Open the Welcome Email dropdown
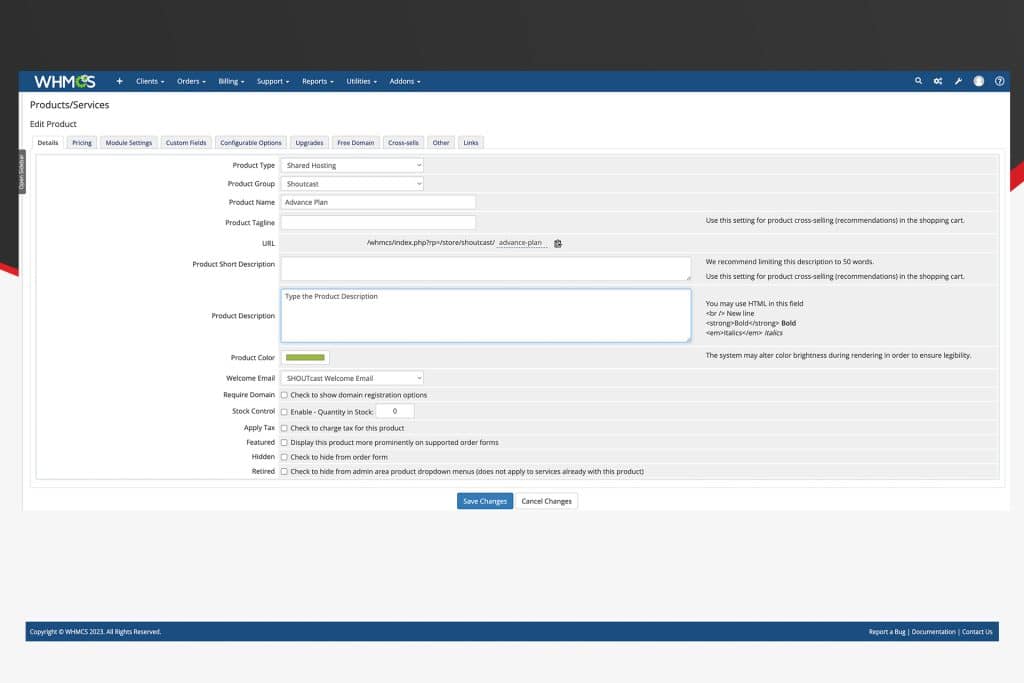This screenshot has height=683, width=1024. click(352, 378)
